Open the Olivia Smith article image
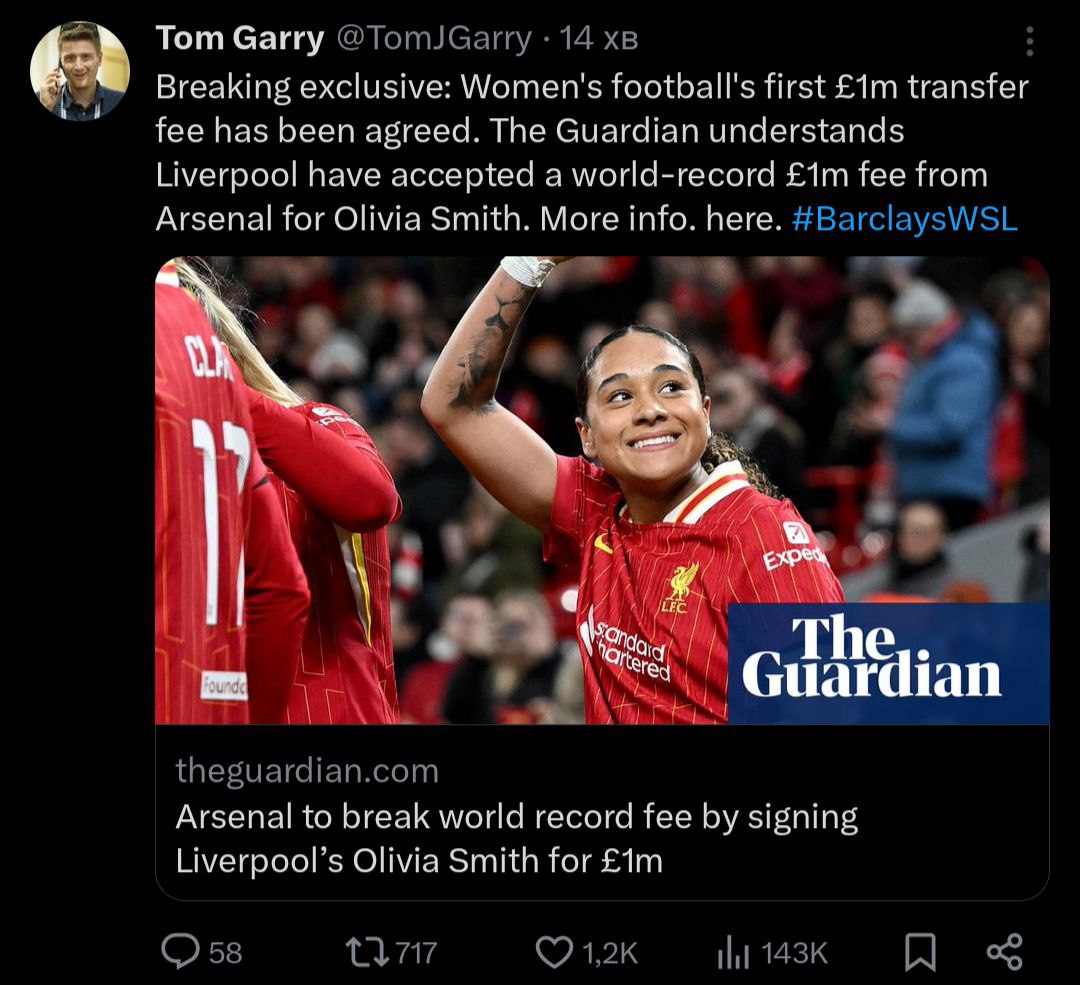The height and width of the screenshot is (985, 1080). pyautogui.click(x=602, y=490)
